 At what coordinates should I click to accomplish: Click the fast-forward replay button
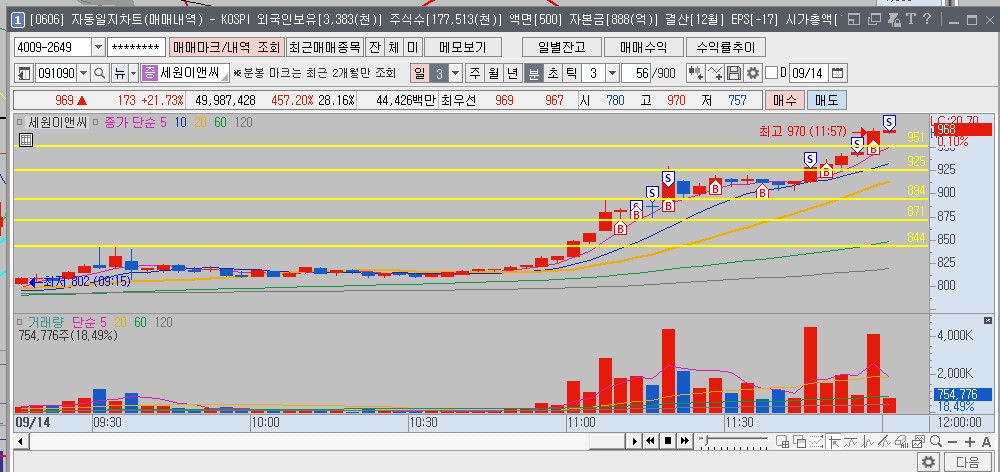tap(685, 441)
